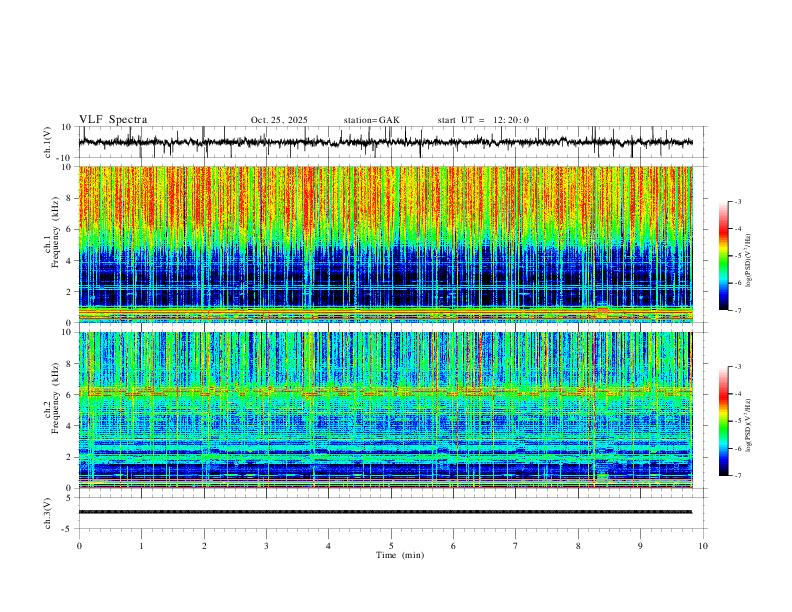The image size is (792, 612).
Task: Click the '-3' label on upper color scale
Action: (737, 201)
